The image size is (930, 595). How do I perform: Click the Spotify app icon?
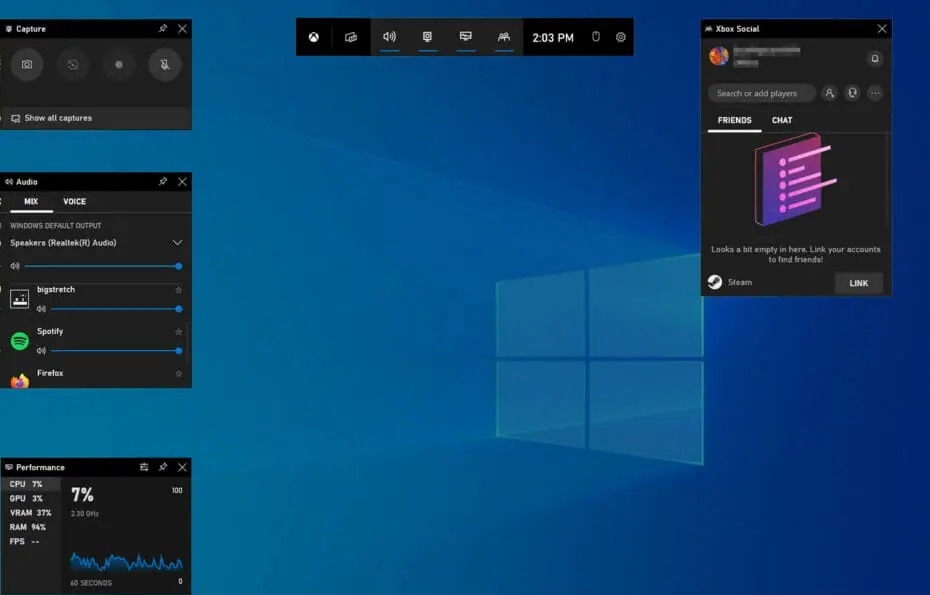20,341
